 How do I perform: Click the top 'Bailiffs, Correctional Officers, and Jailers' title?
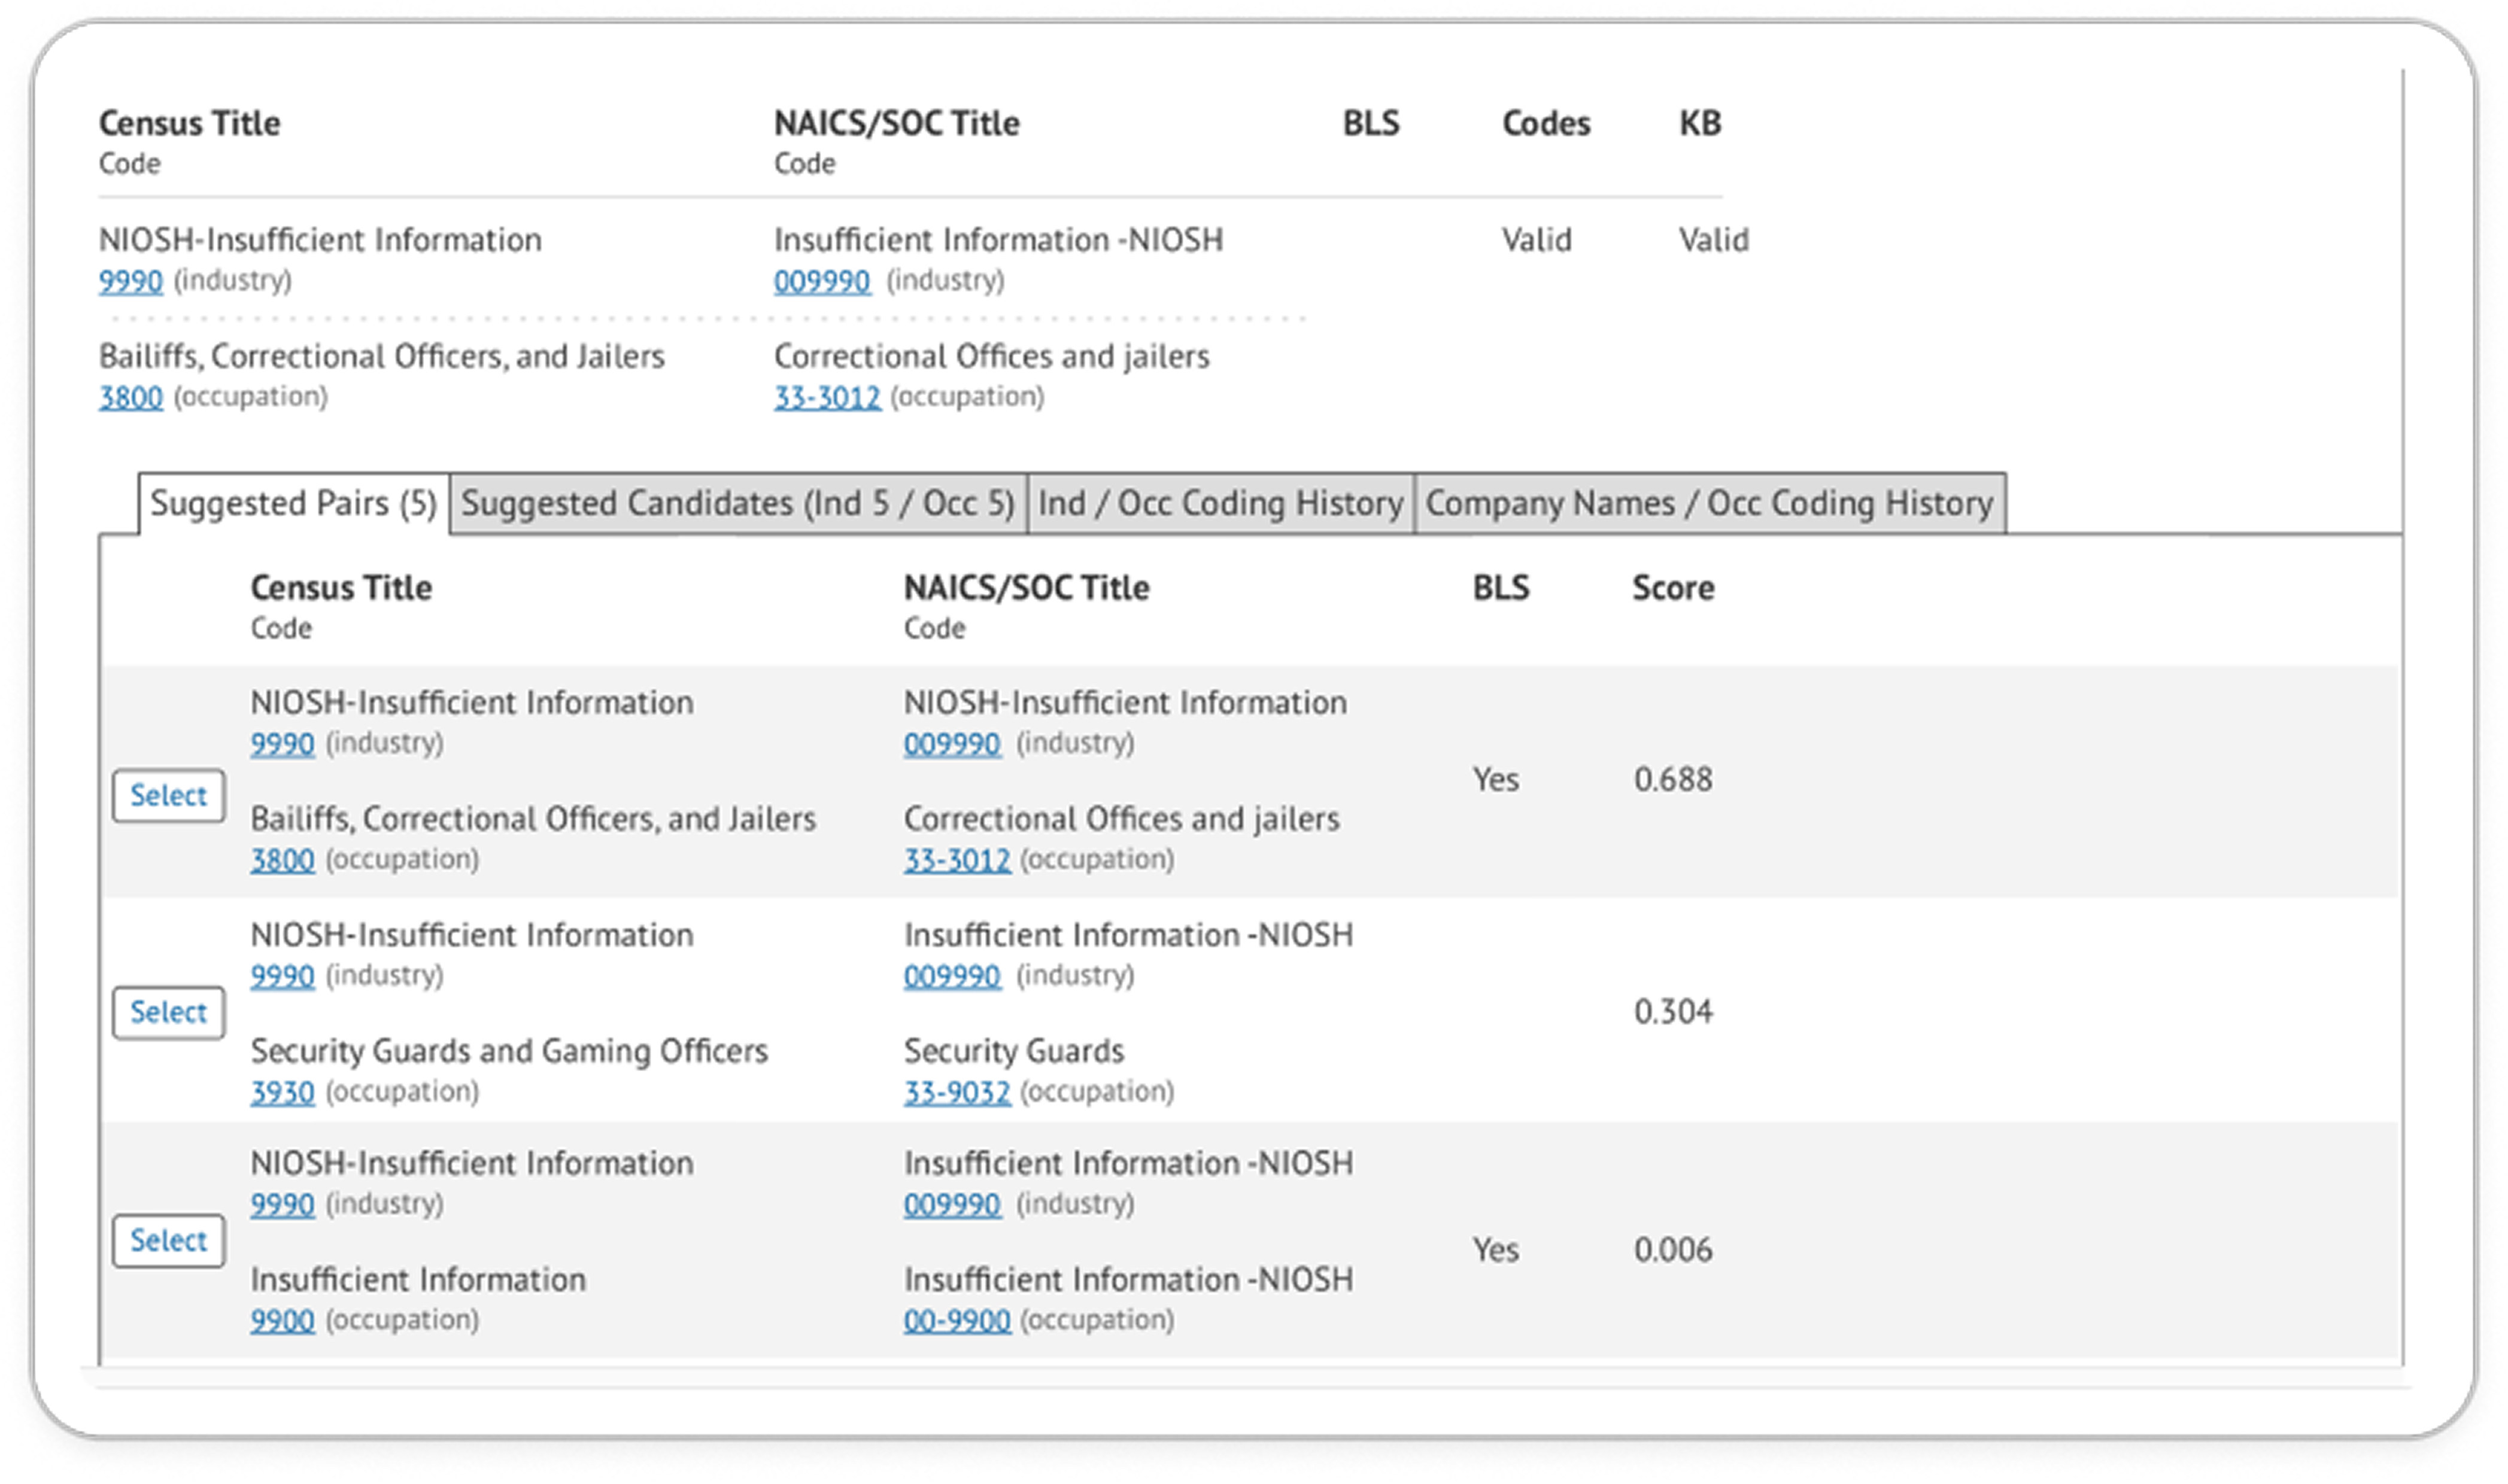pos(381,357)
